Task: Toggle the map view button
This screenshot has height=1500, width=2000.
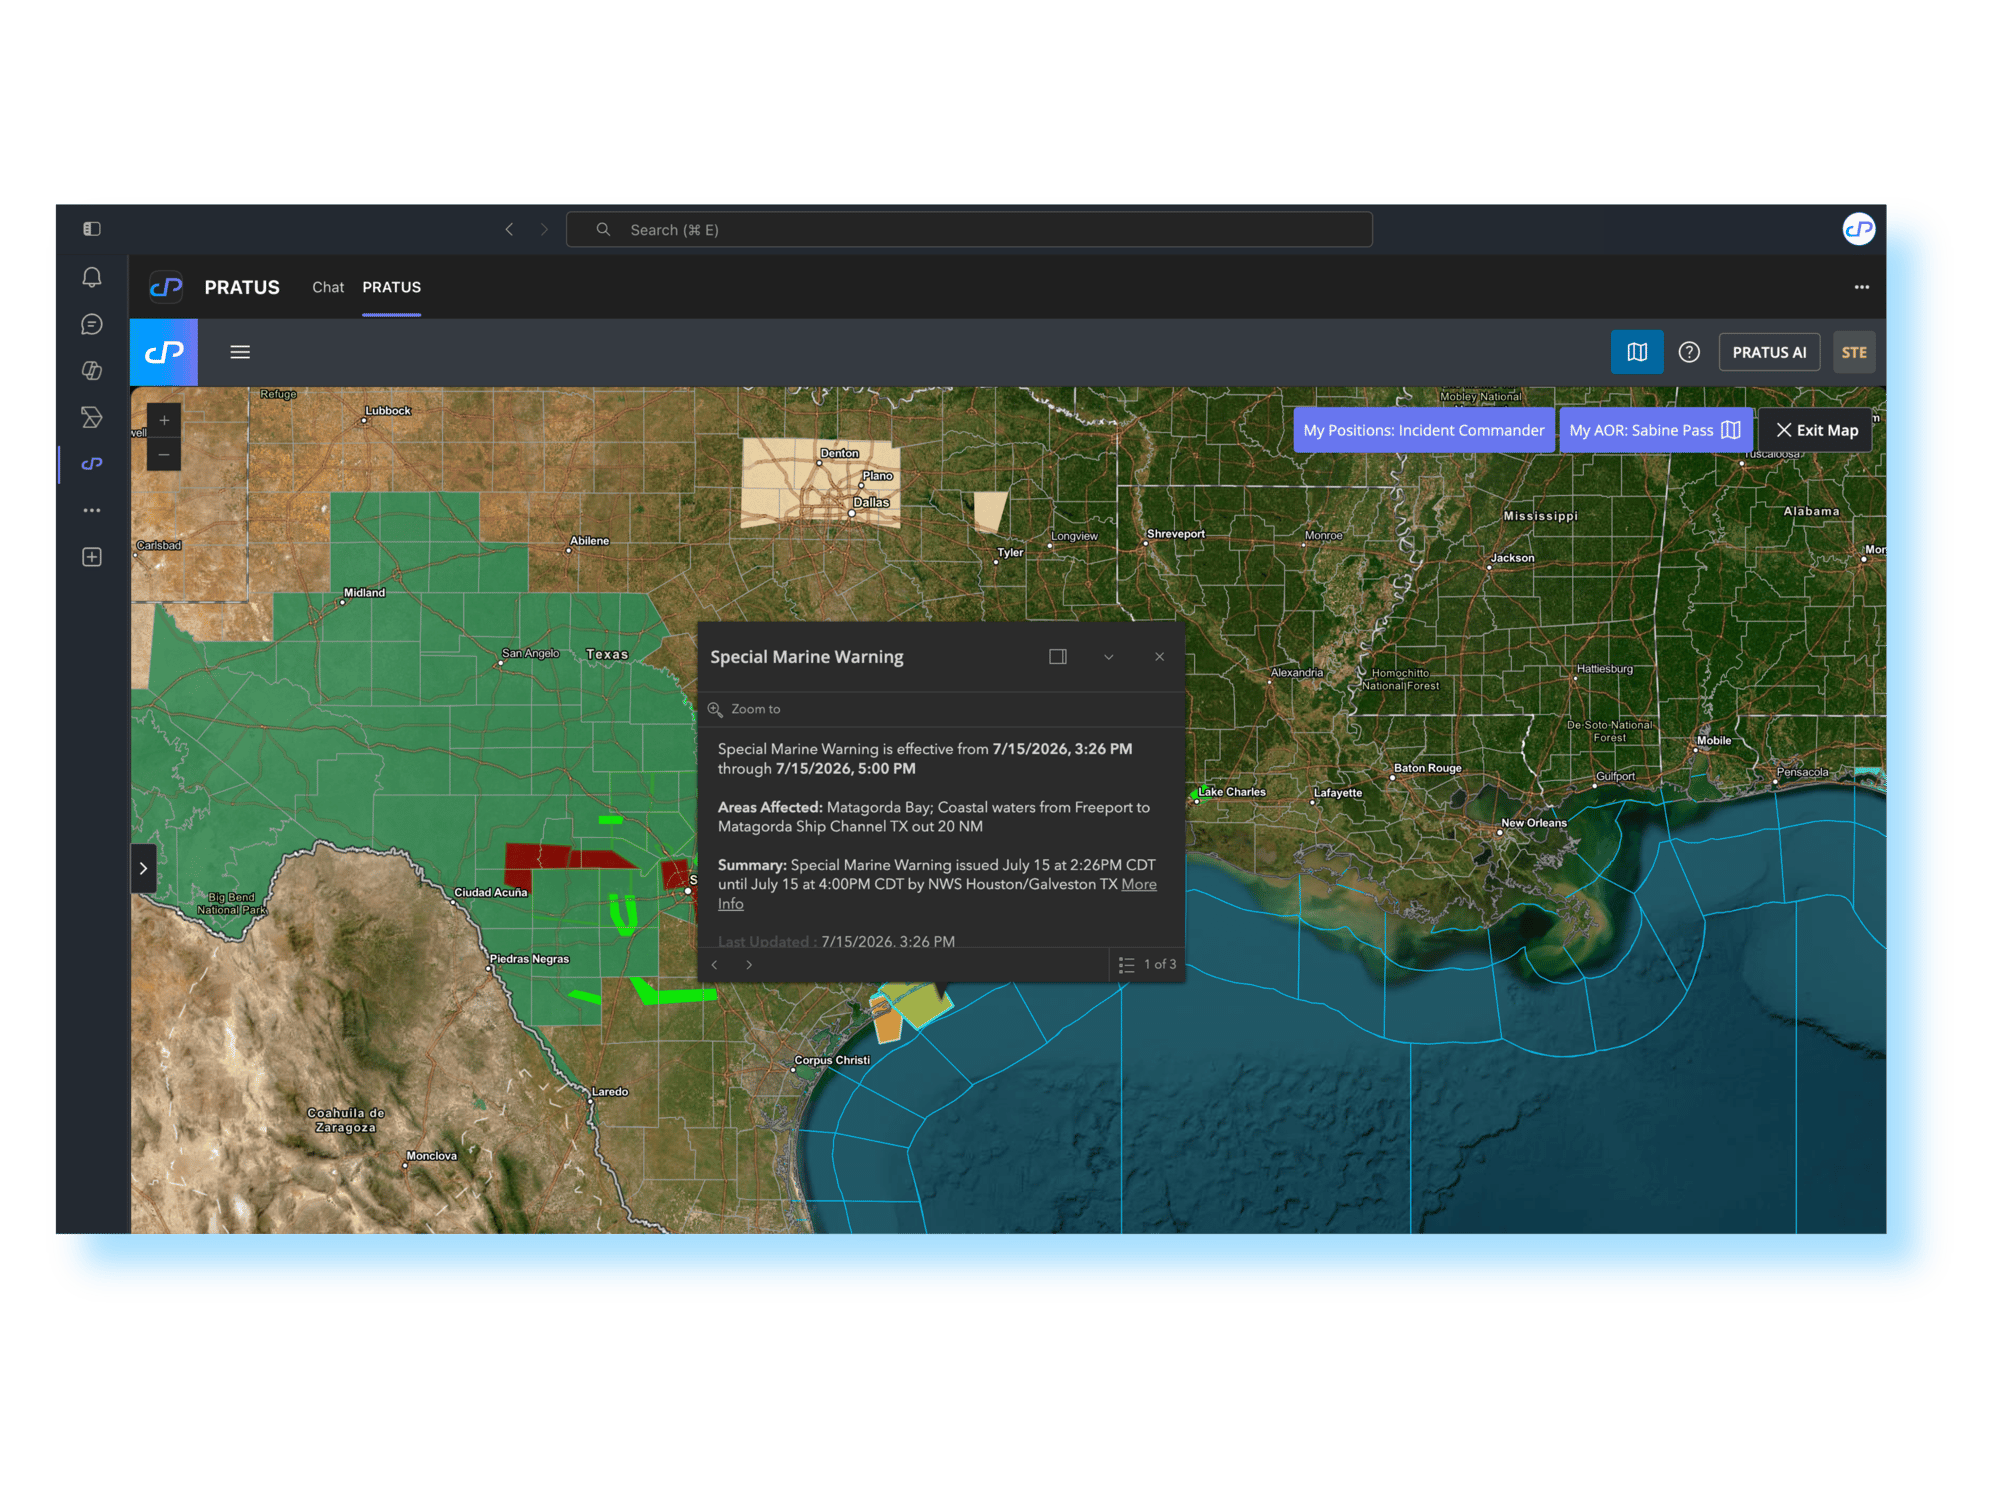Action: (1637, 352)
